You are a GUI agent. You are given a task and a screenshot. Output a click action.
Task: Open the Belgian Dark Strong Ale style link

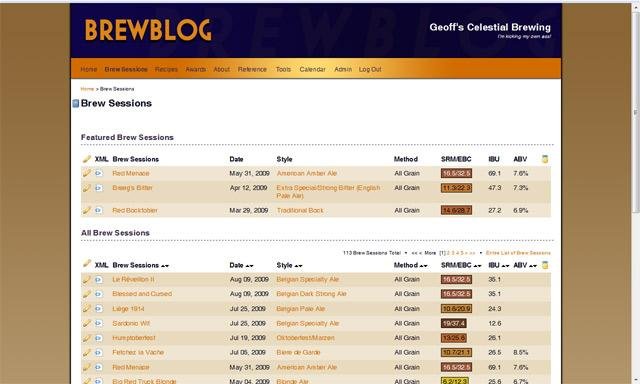pos(311,294)
